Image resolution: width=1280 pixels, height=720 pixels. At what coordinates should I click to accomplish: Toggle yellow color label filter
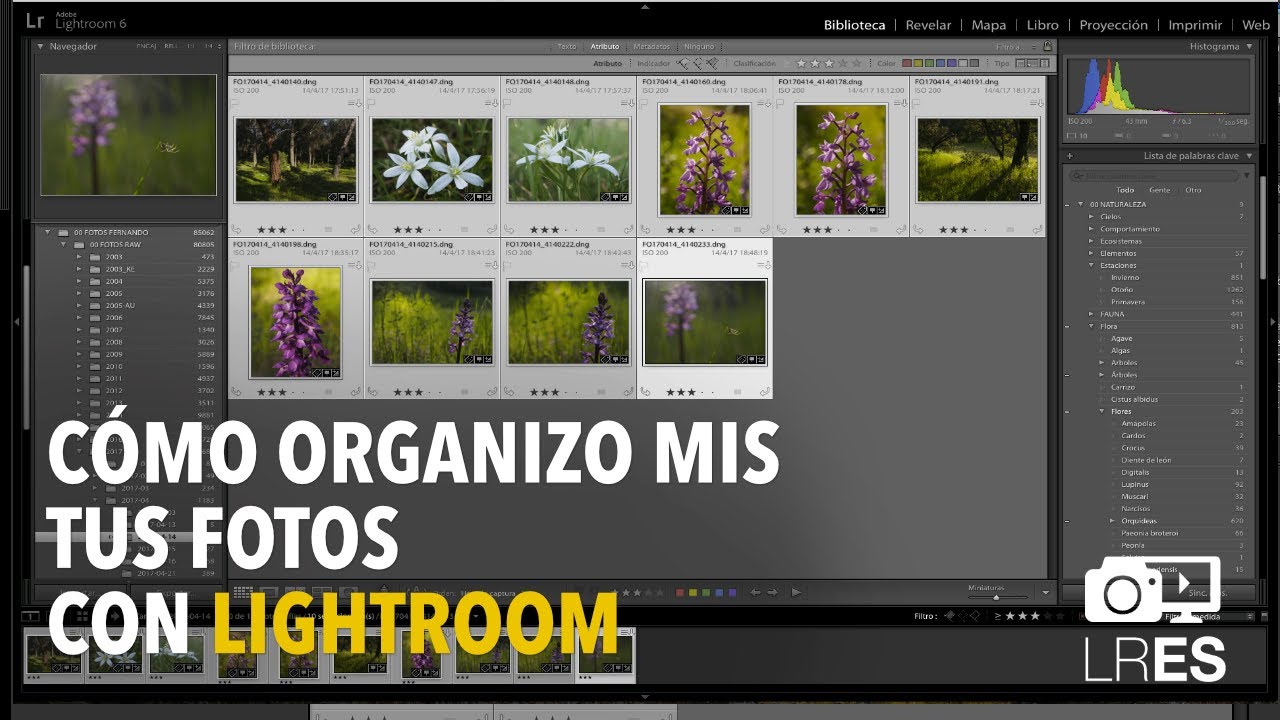[920, 63]
